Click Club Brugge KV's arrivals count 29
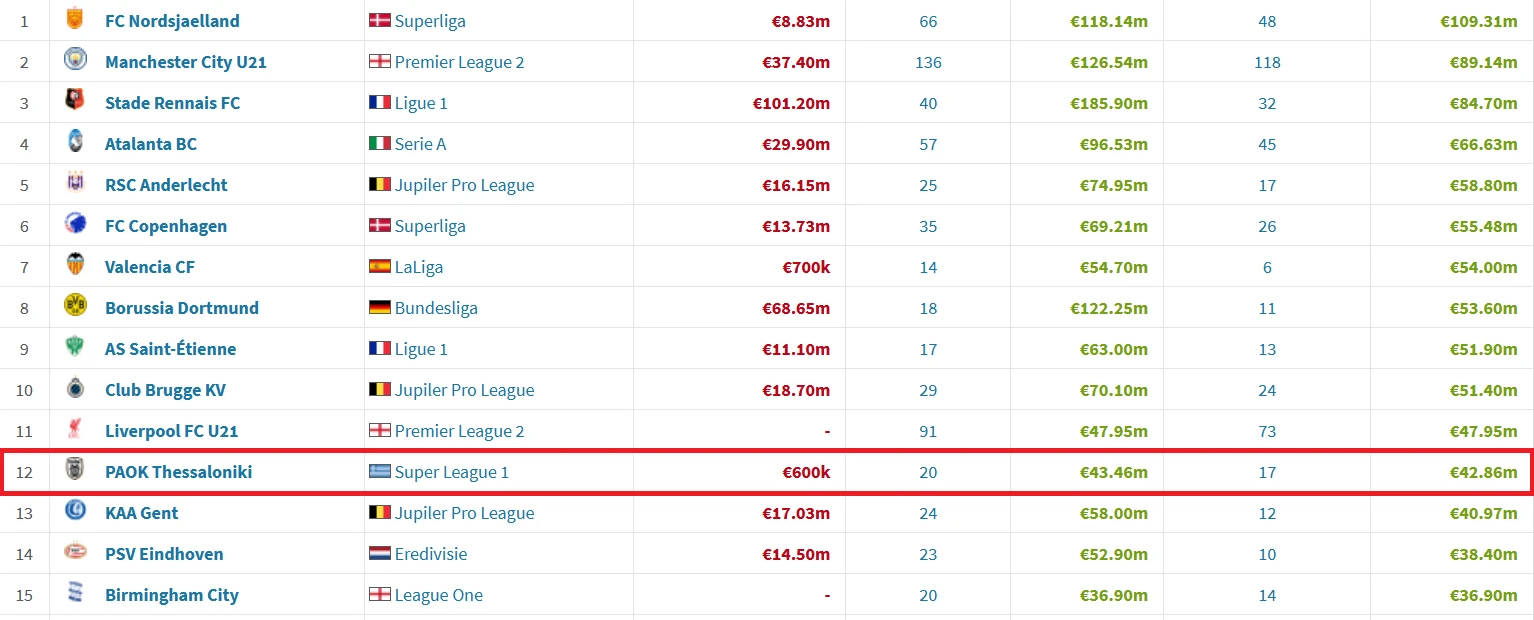Viewport: 1534px width, 620px height. click(x=928, y=390)
